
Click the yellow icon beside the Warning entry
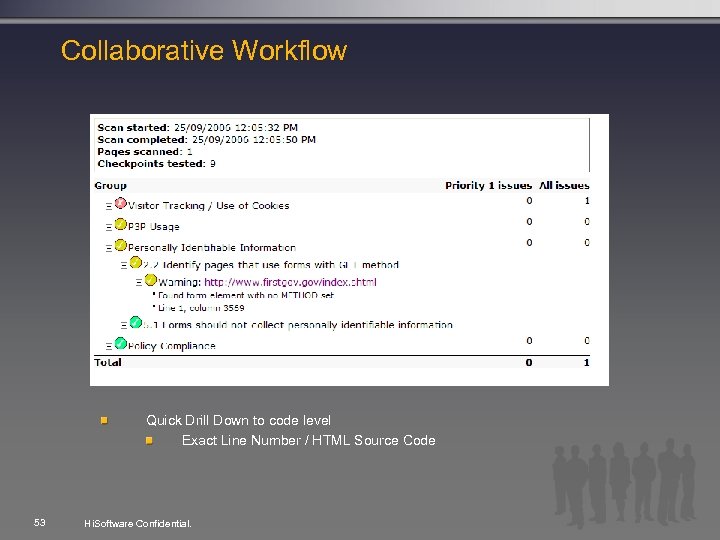click(x=151, y=280)
